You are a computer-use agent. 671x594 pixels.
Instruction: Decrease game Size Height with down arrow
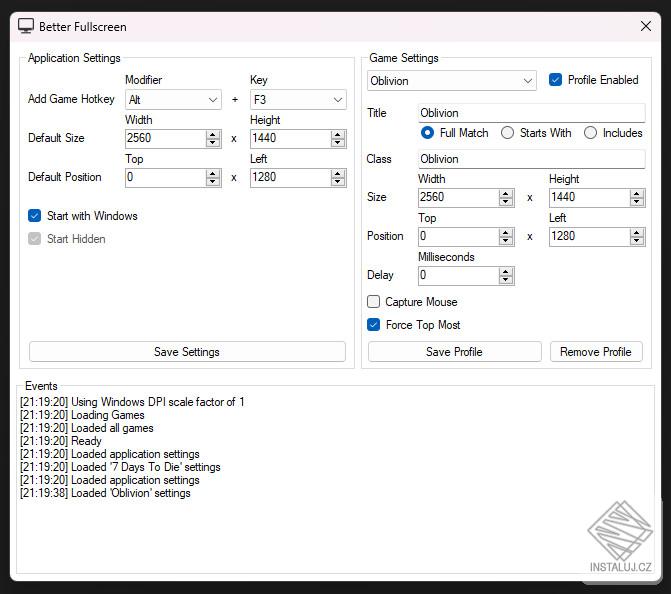tap(637, 202)
